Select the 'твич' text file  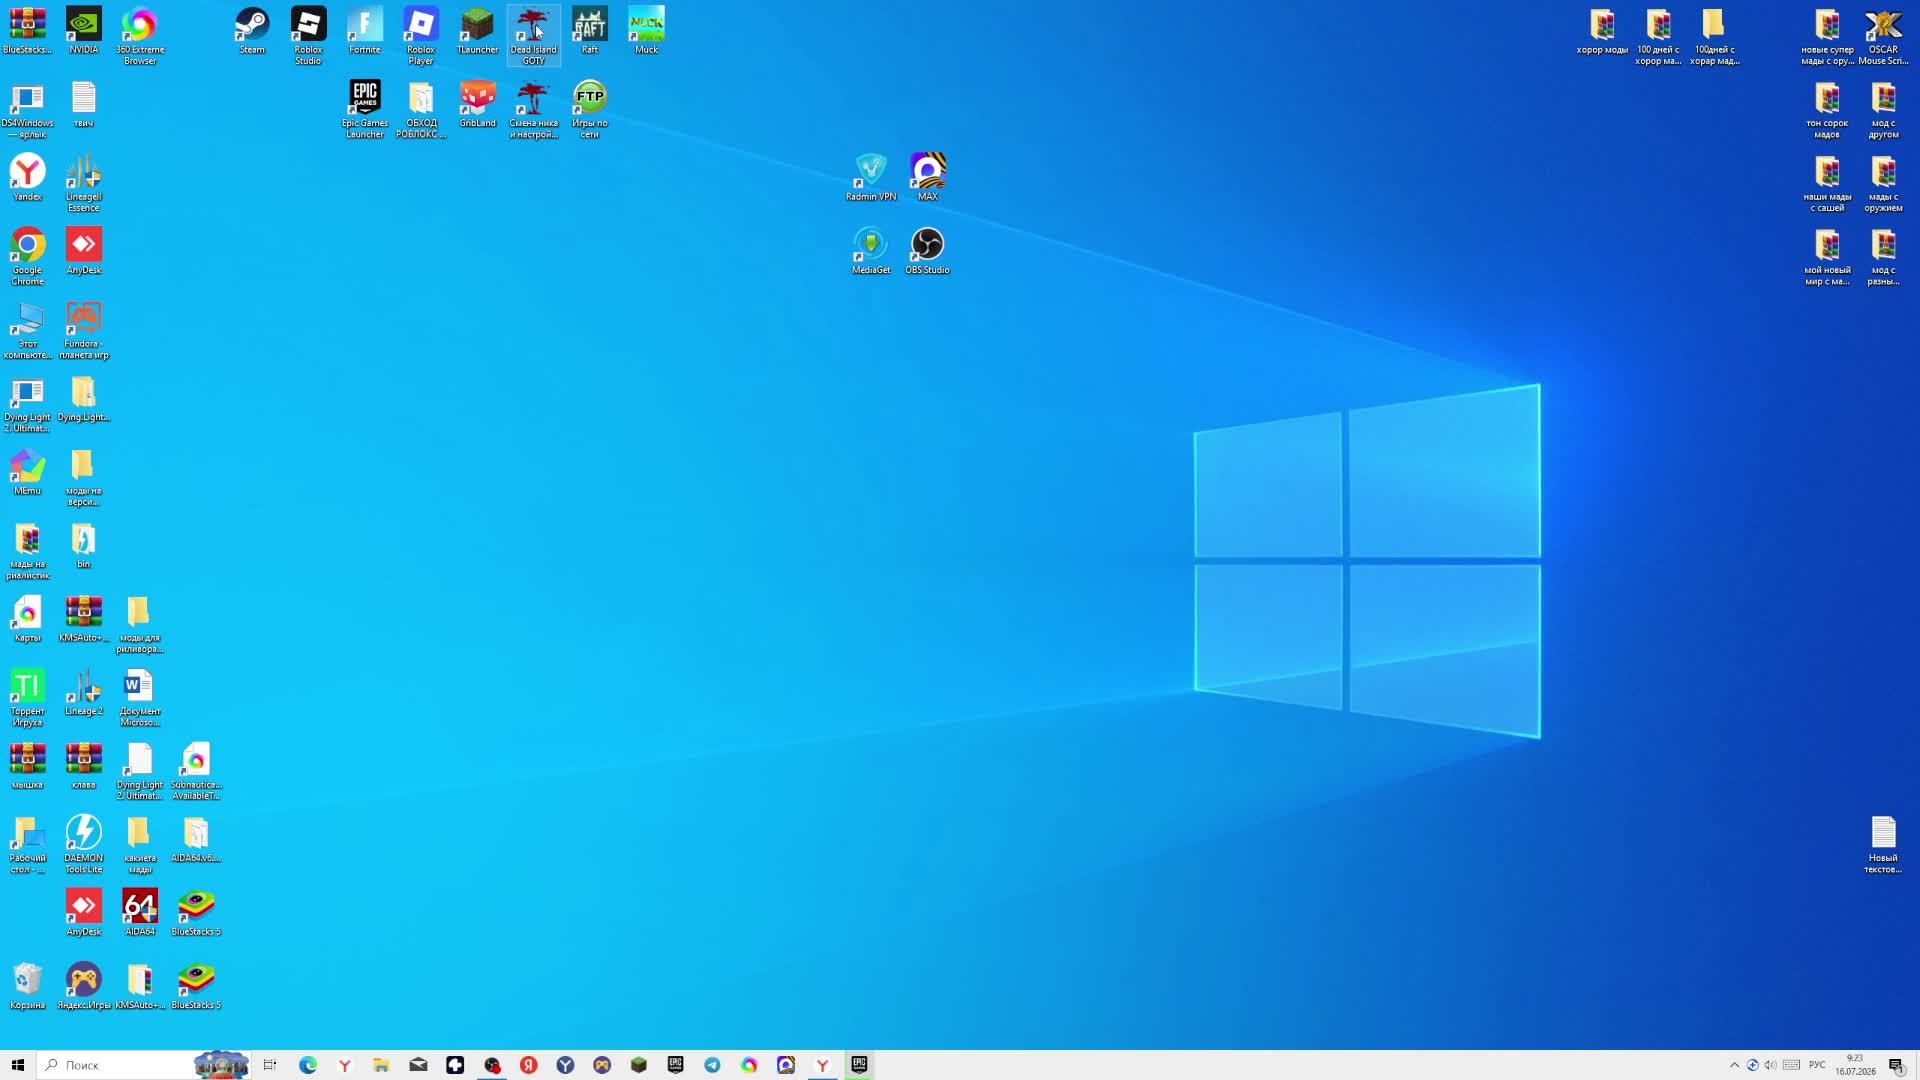pos(84,104)
